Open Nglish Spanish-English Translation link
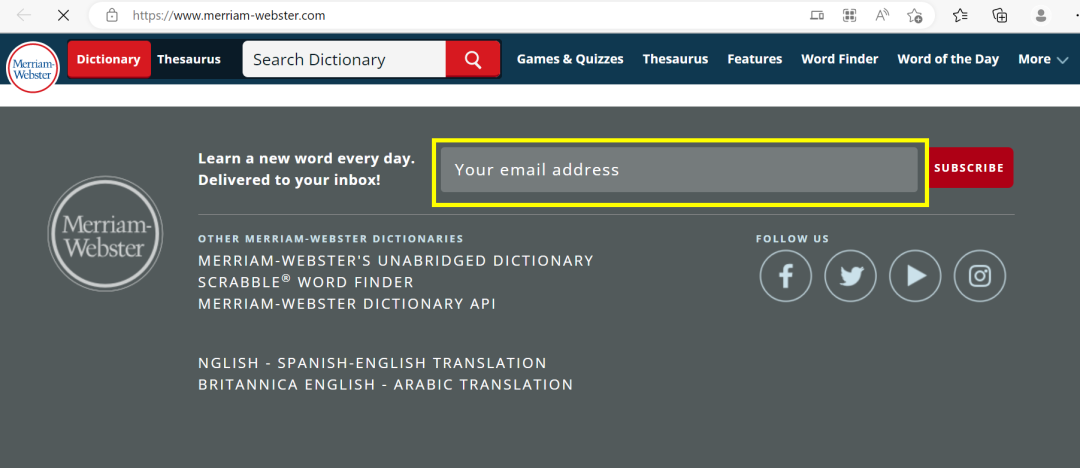1080x468 pixels. pos(373,363)
